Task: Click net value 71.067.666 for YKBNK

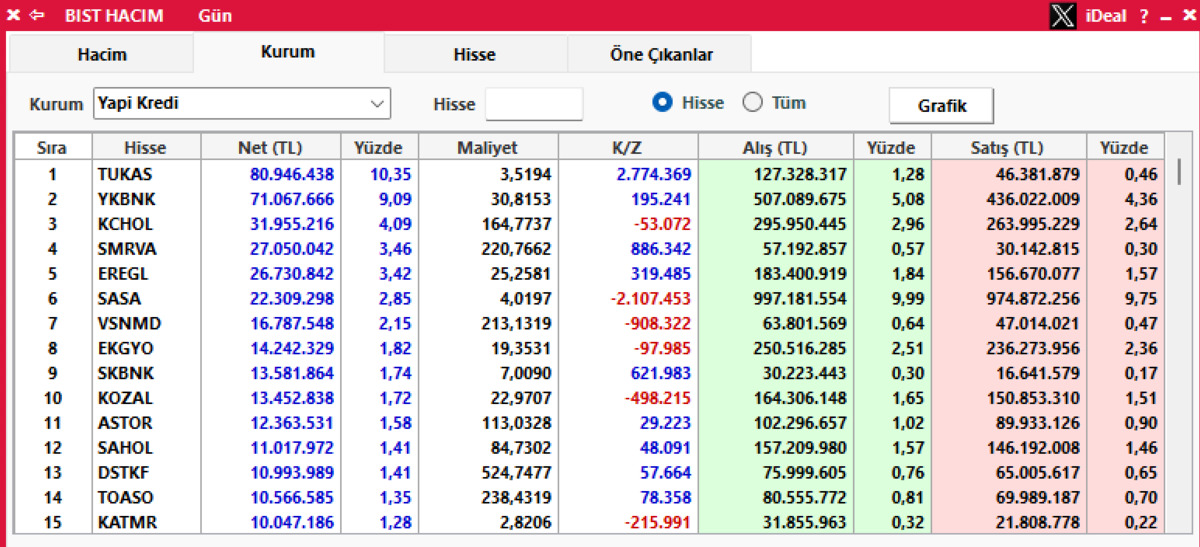Action: [292, 199]
